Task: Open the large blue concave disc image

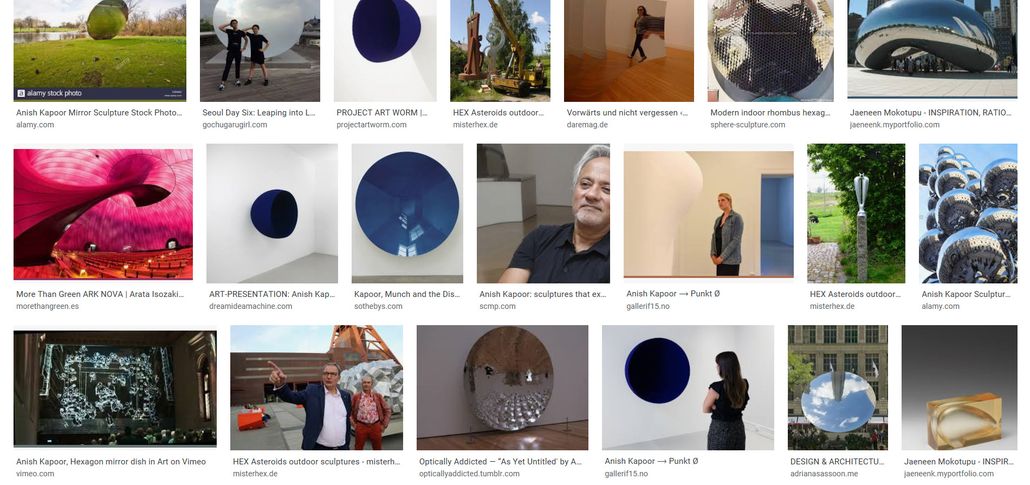Action: [407, 214]
